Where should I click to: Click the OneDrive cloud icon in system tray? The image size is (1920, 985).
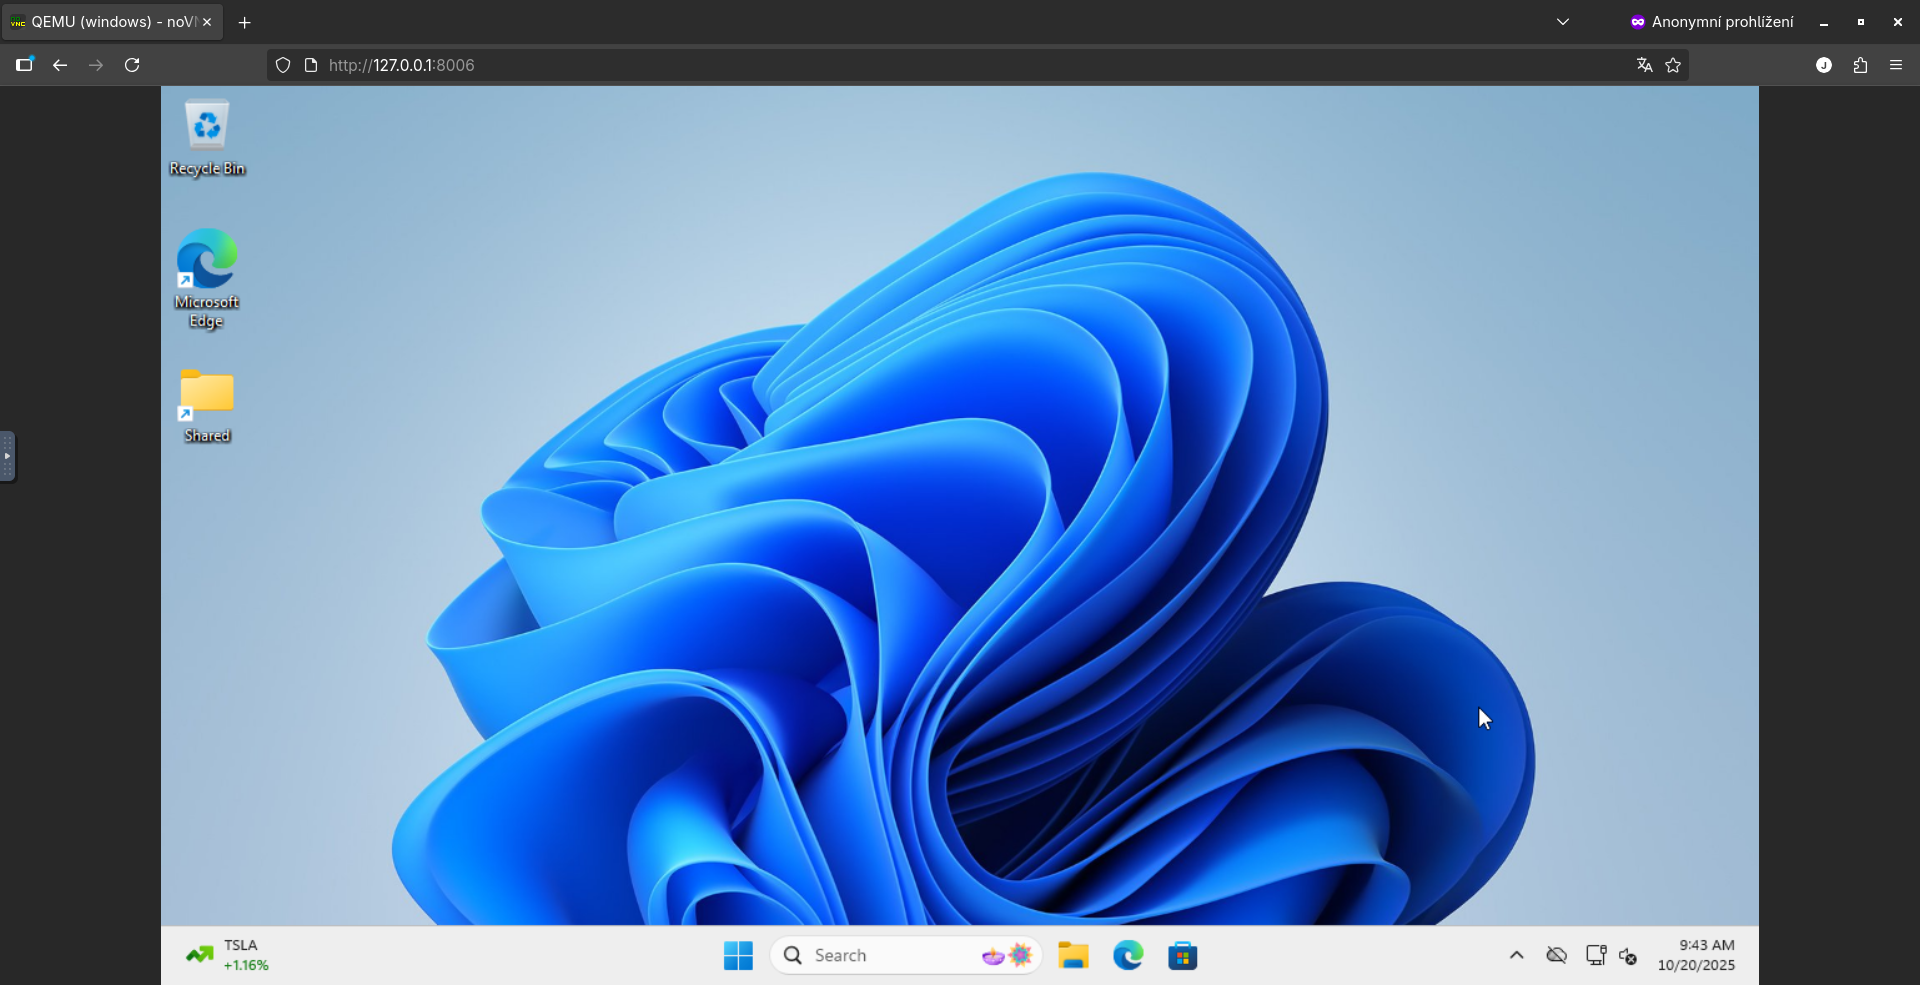click(1557, 955)
